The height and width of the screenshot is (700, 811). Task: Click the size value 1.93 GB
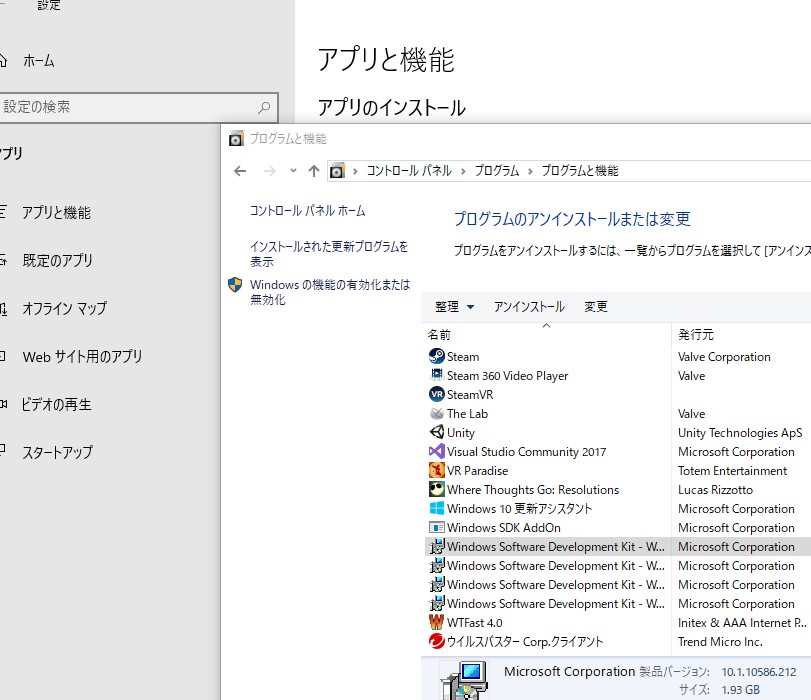[x=741, y=690]
